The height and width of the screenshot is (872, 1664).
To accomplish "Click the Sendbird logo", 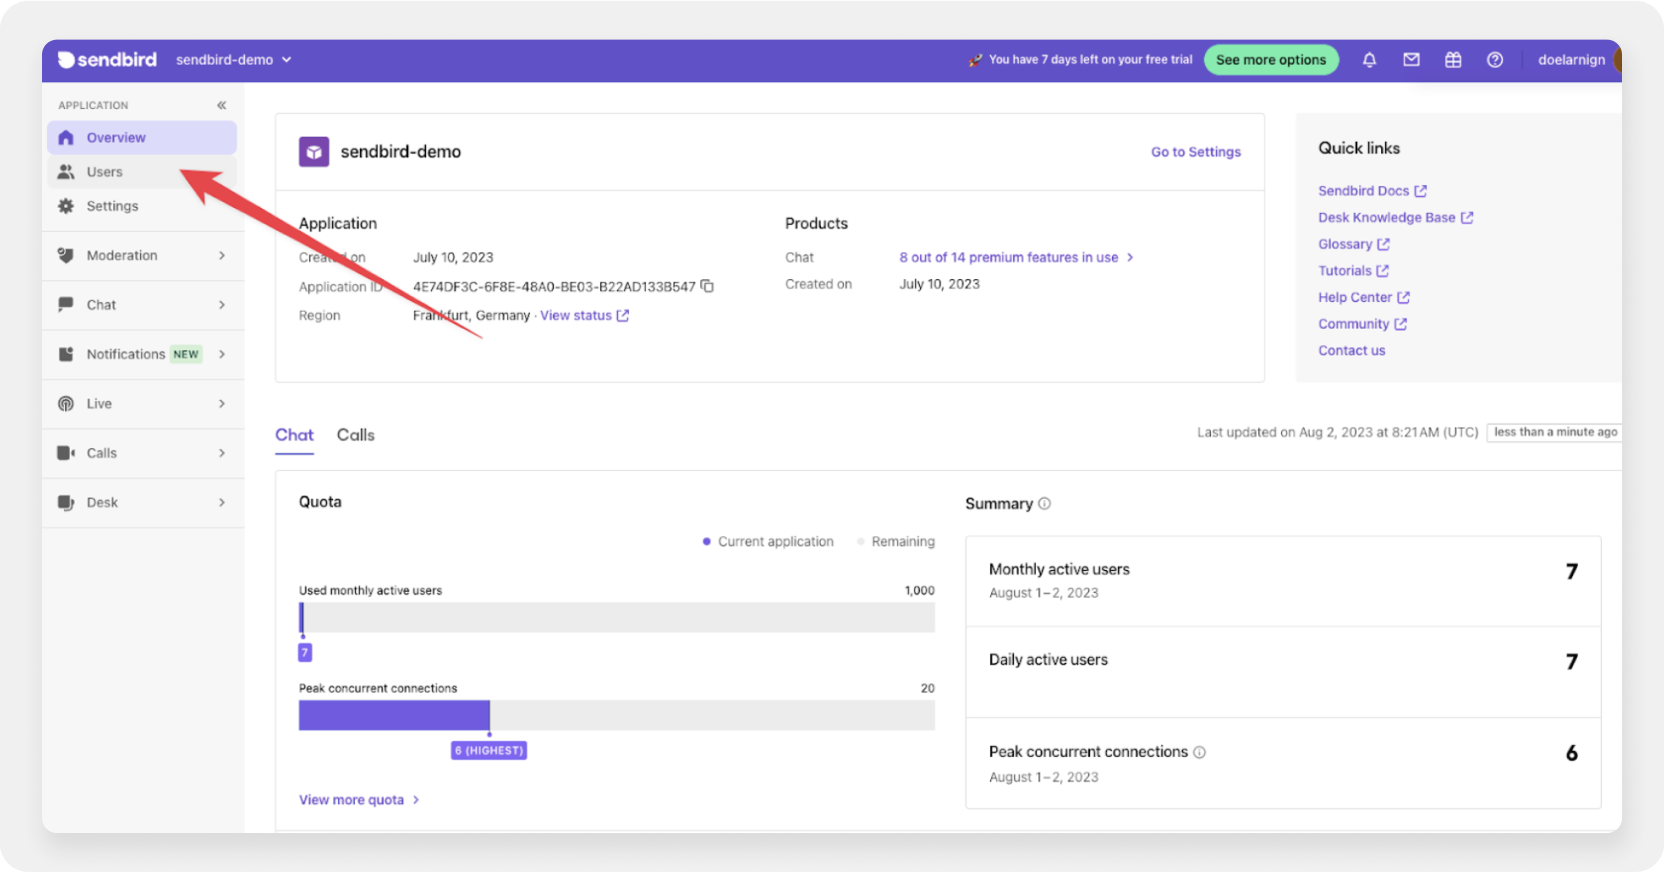I will click(x=107, y=60).
